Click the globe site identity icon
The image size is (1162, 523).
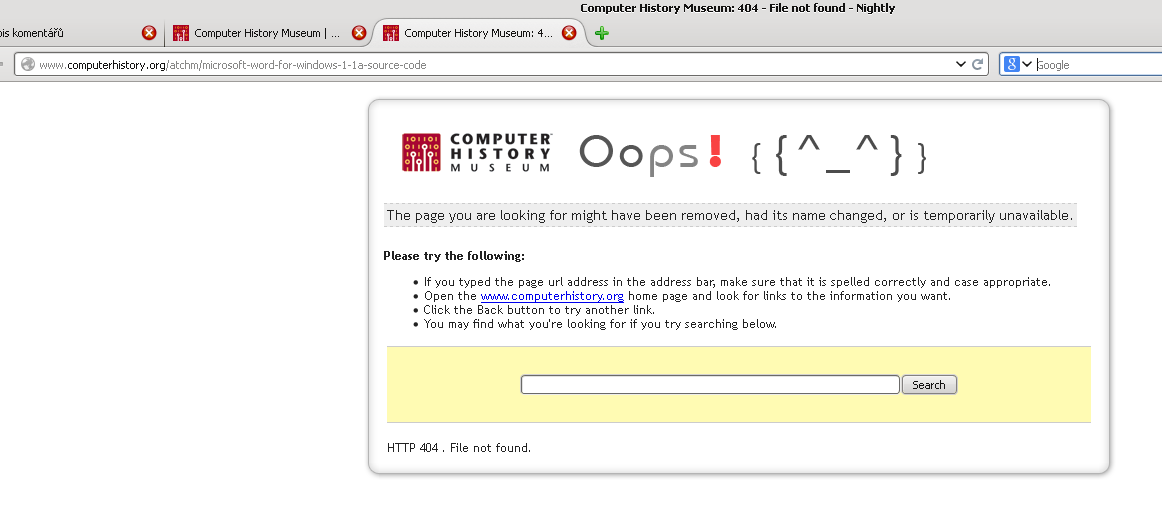28,64
